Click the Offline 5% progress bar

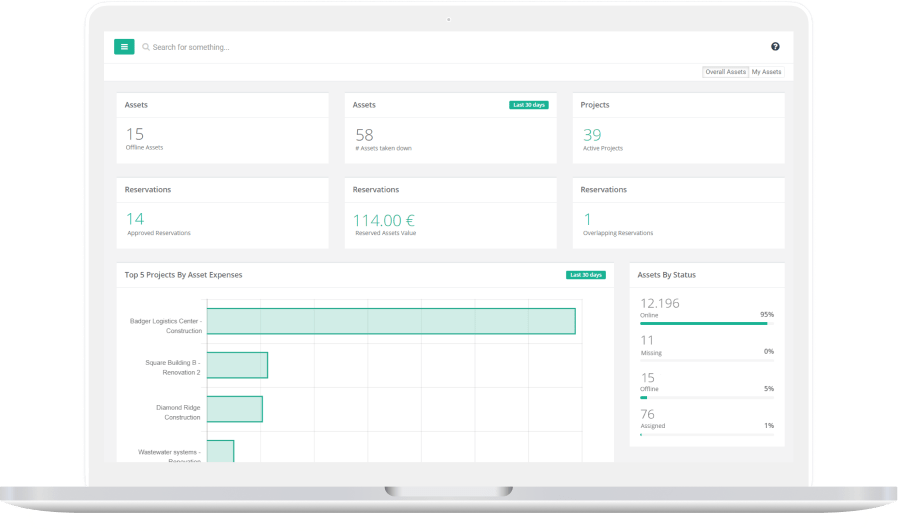coord(706,397)
